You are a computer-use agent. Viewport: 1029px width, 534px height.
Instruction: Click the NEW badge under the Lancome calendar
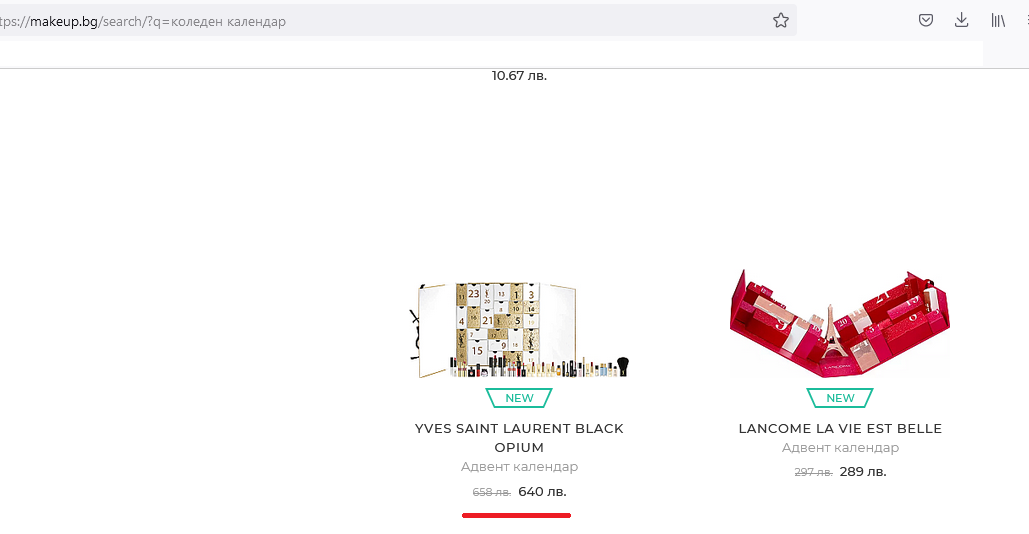(840, 398)
